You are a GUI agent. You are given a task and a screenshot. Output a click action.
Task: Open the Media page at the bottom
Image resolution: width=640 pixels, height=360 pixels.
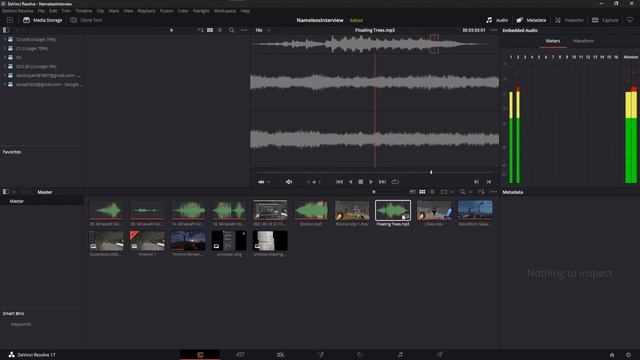[200, 355]
